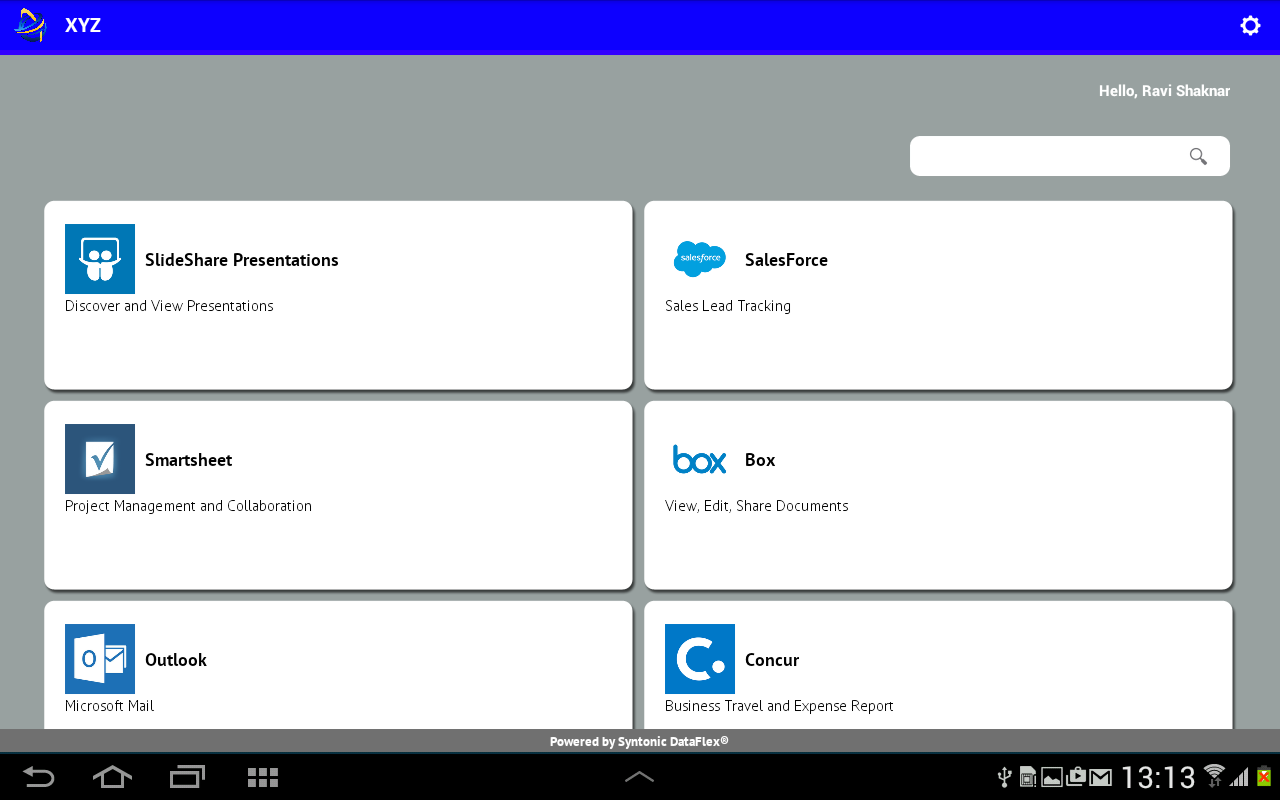This screenshot has height=800, width=1280.
Task: Tap the cellular signal bars icon
Action: (1240, 777)
